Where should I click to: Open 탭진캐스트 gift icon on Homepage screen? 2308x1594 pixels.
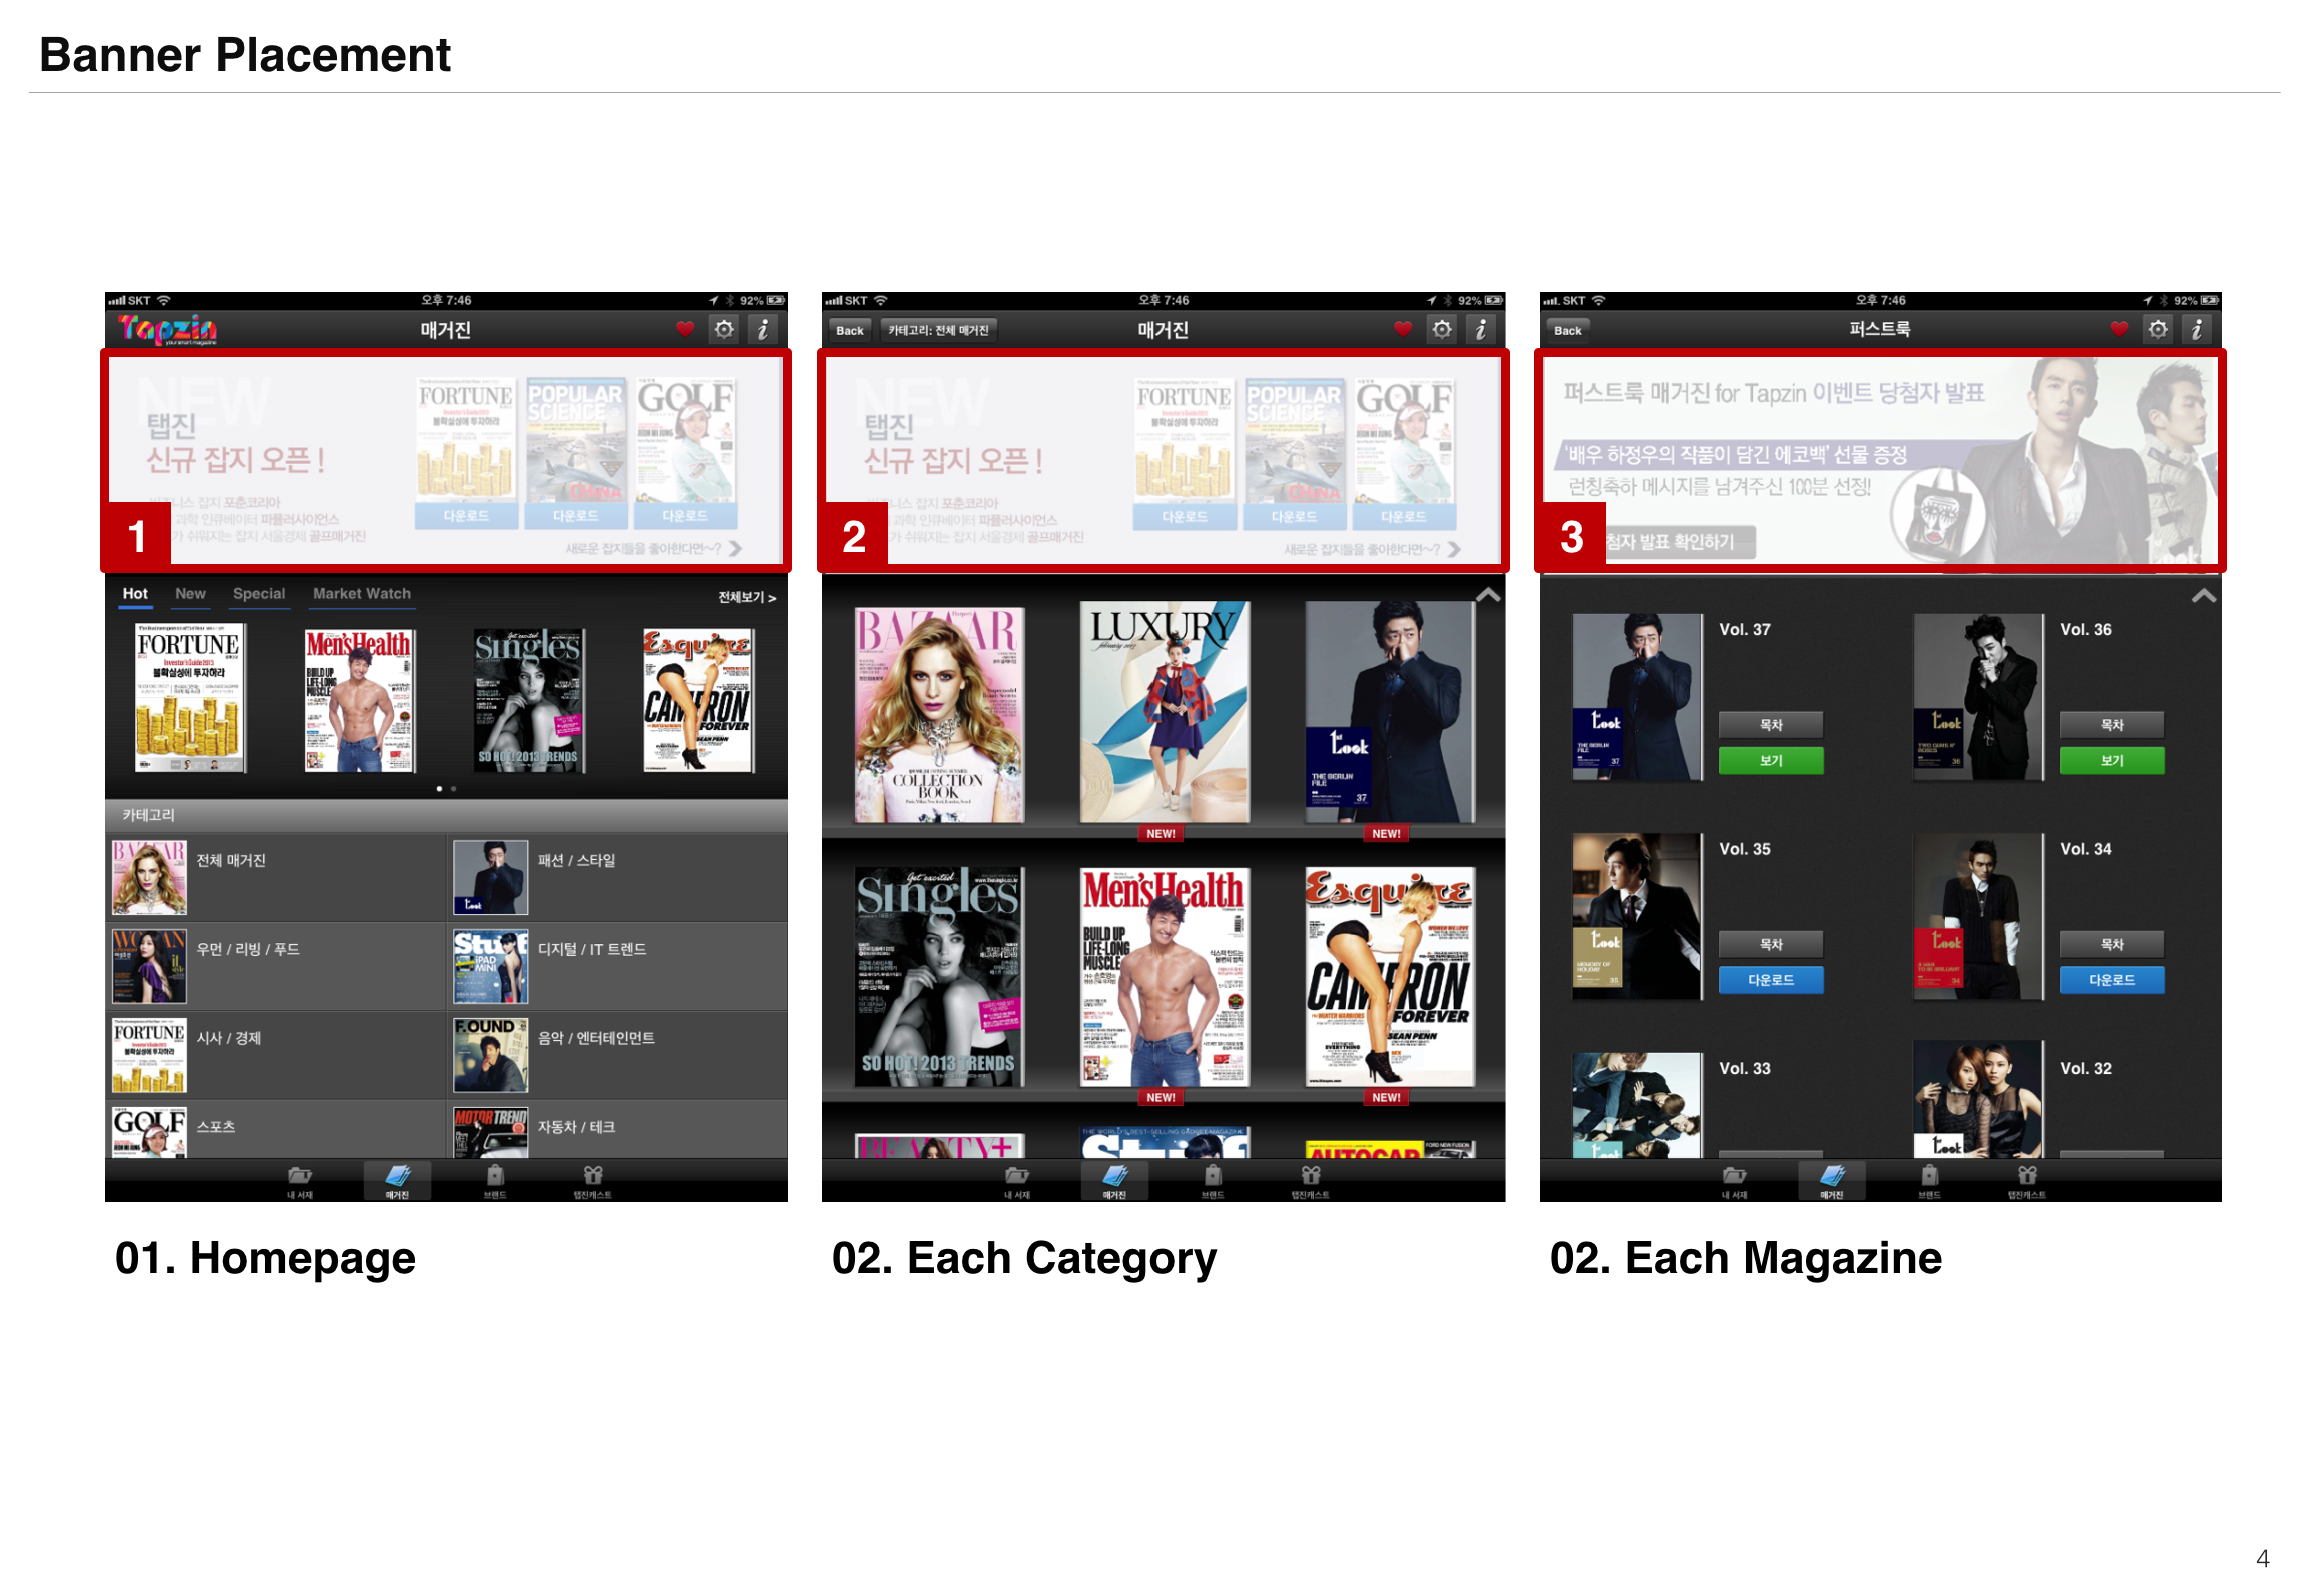[x=593, y=1181]
